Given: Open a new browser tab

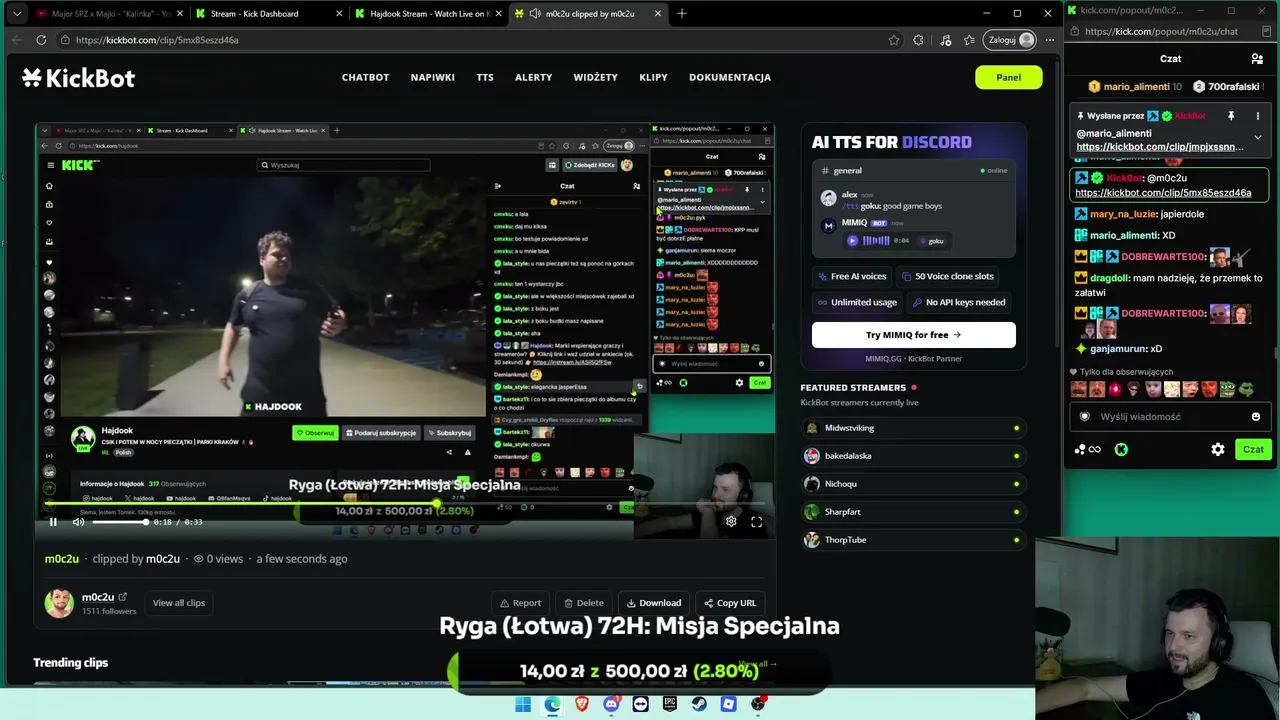Looking at the screenshot, I should 682,14.
